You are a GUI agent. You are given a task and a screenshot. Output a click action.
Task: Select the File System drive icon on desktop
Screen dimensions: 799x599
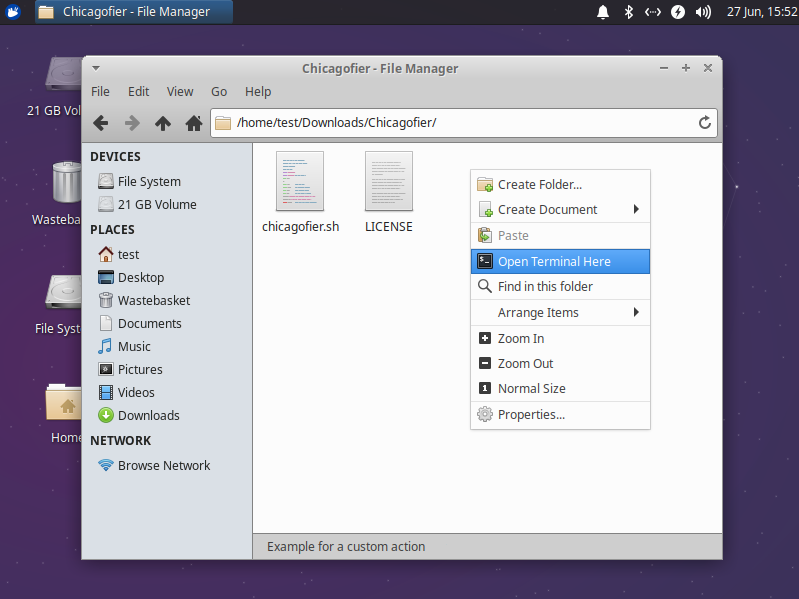click(63, 291)
